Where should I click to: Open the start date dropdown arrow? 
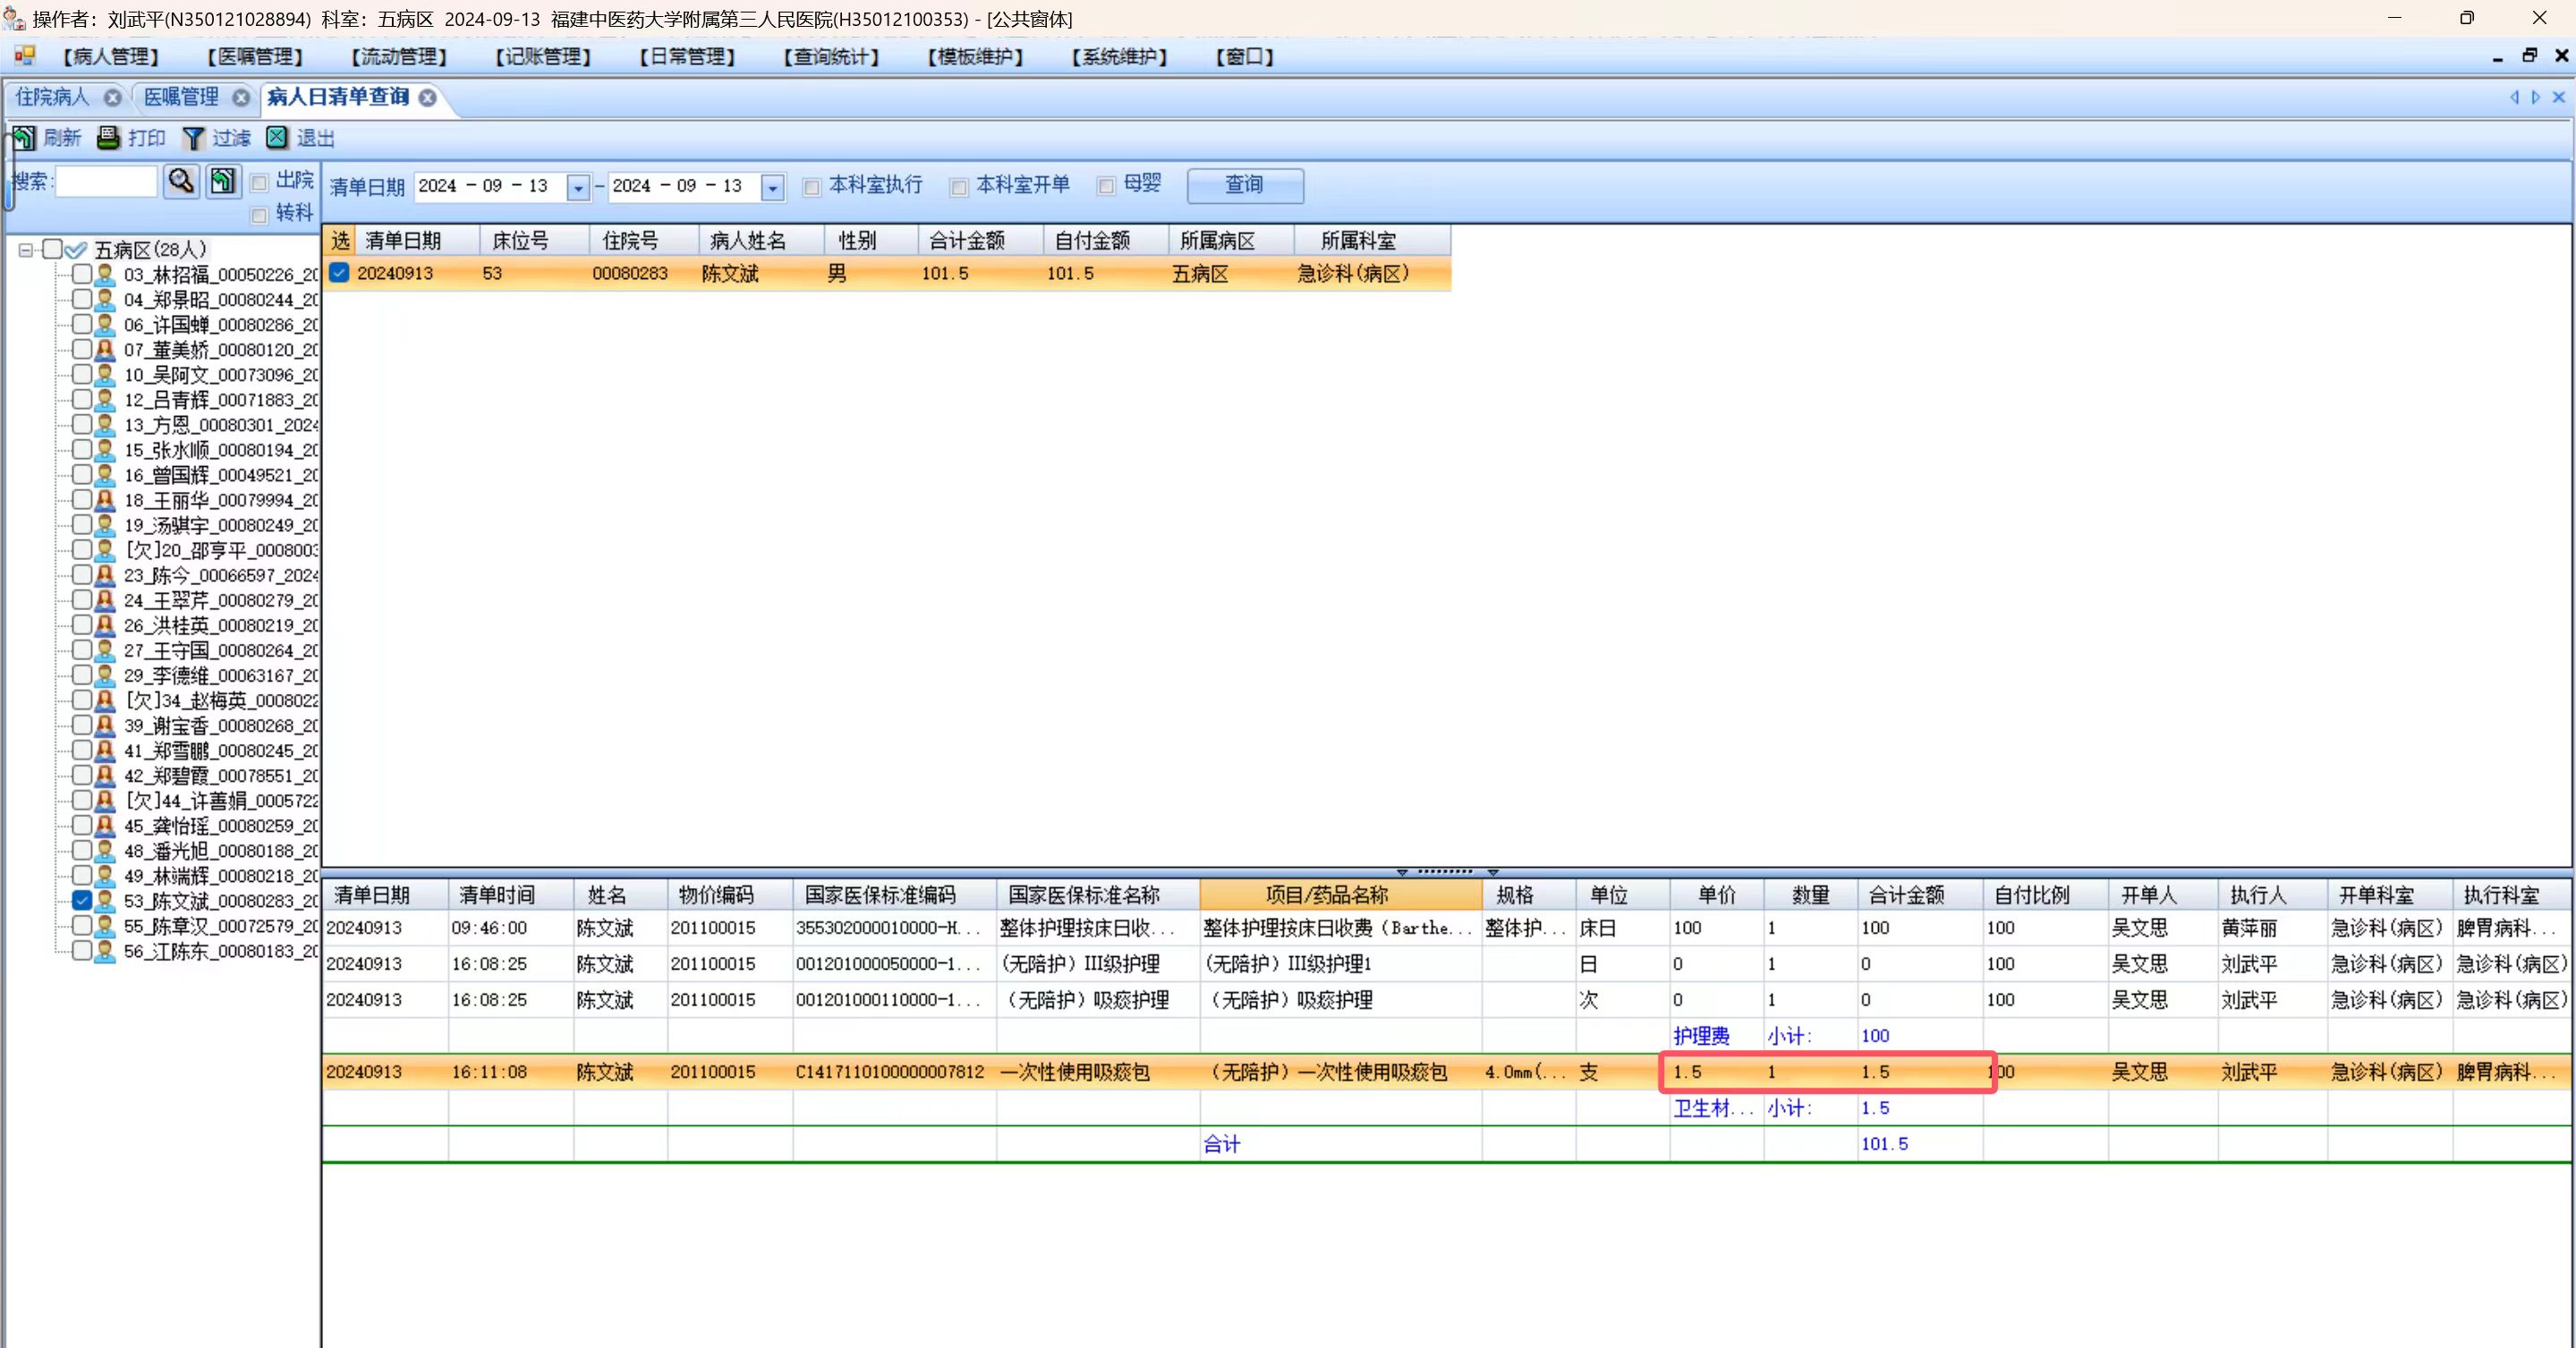point(578,188)
